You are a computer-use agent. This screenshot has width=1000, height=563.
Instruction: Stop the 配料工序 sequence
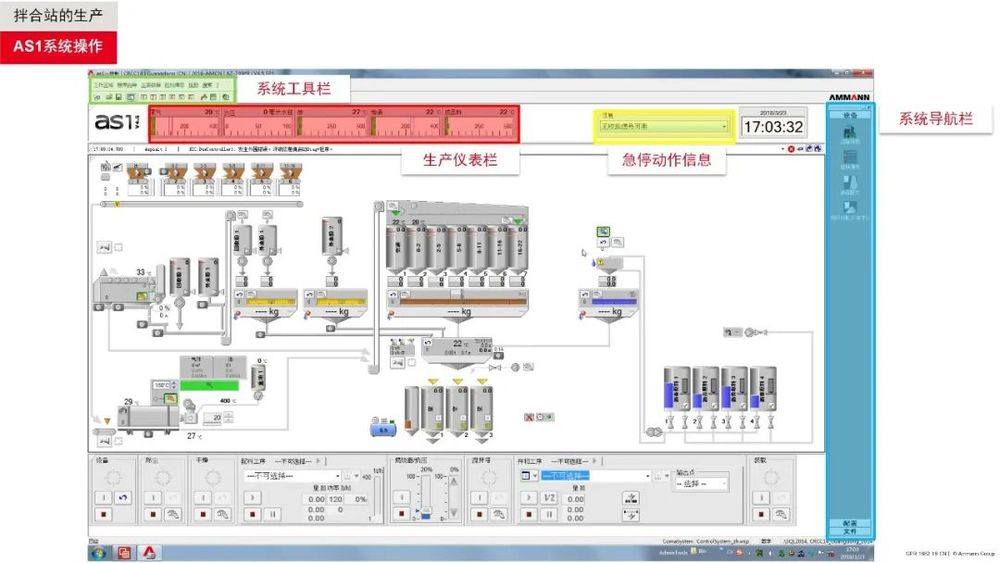click(x=253, y=514)
